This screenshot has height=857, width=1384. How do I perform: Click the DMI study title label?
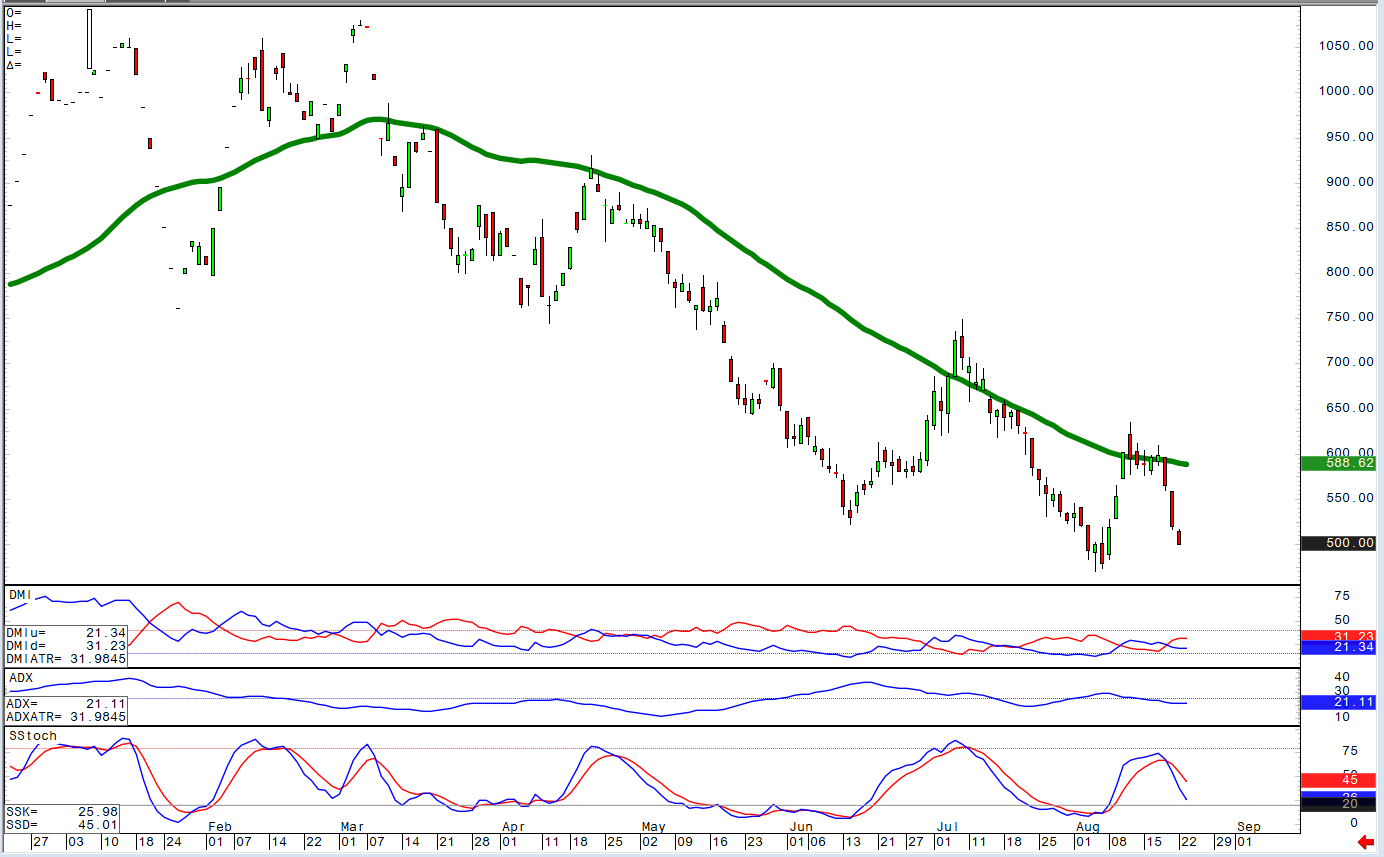point(20,595)
